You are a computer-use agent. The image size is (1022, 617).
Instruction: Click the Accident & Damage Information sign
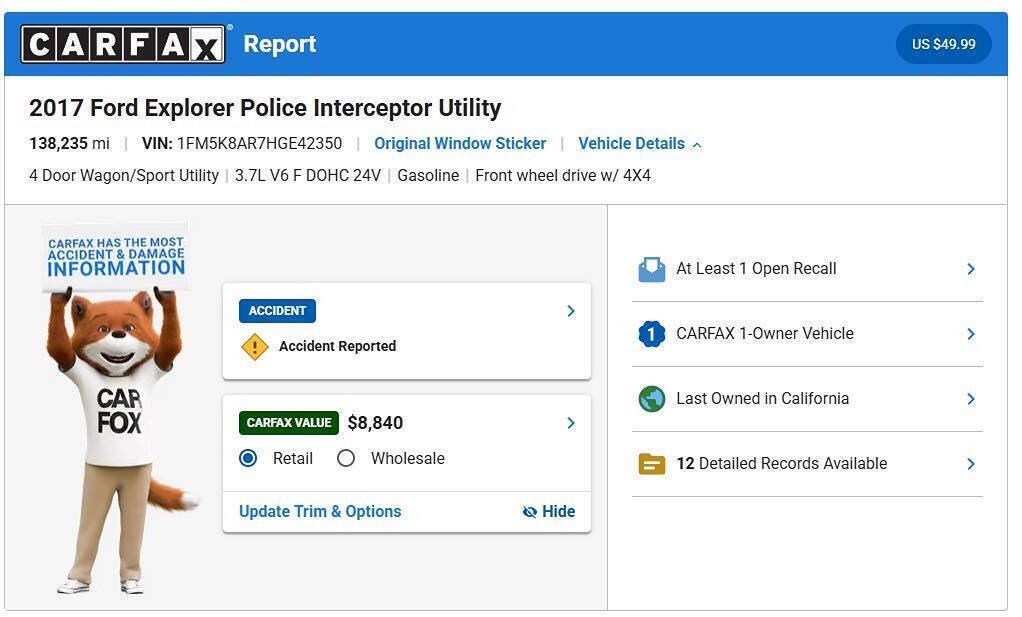[116, 257]
